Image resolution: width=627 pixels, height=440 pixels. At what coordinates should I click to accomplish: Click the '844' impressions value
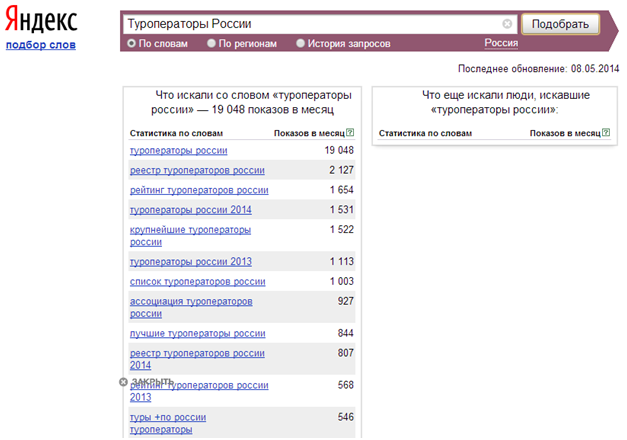pos(345,333)
